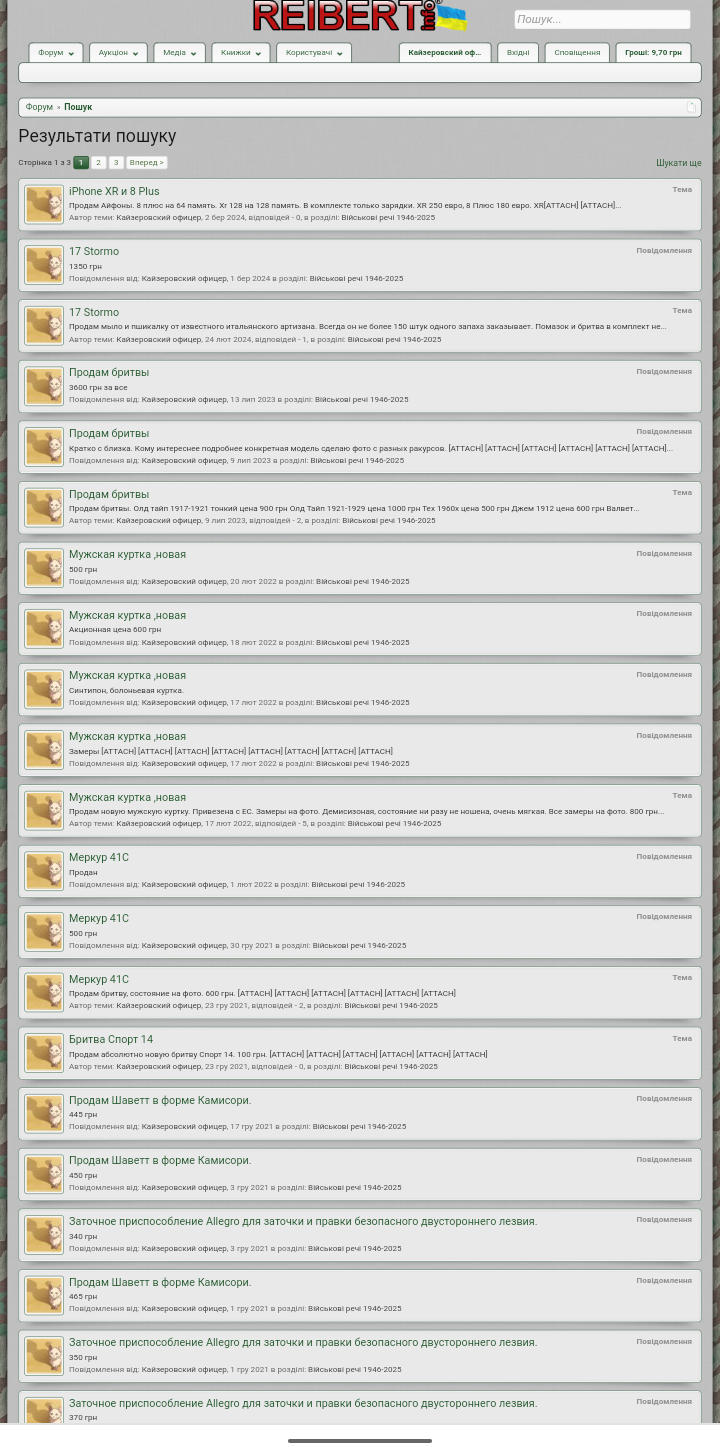The image size is (720, 1455).
Task: Click the Форум breadcrumb link
Action: 39,107
